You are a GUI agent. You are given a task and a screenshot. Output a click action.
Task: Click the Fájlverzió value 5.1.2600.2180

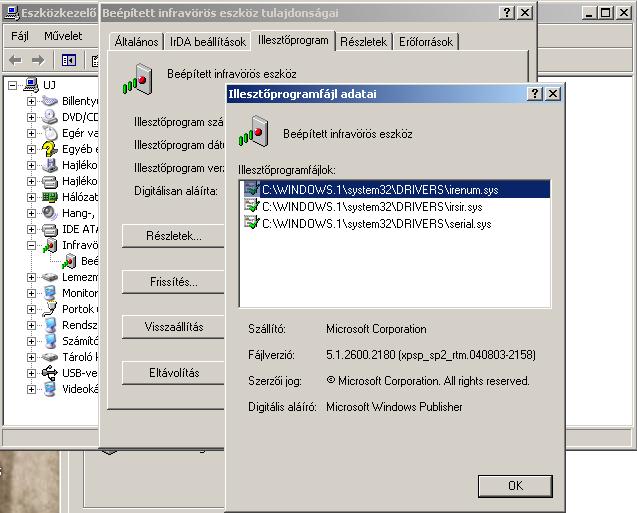(x=431, y=355)
